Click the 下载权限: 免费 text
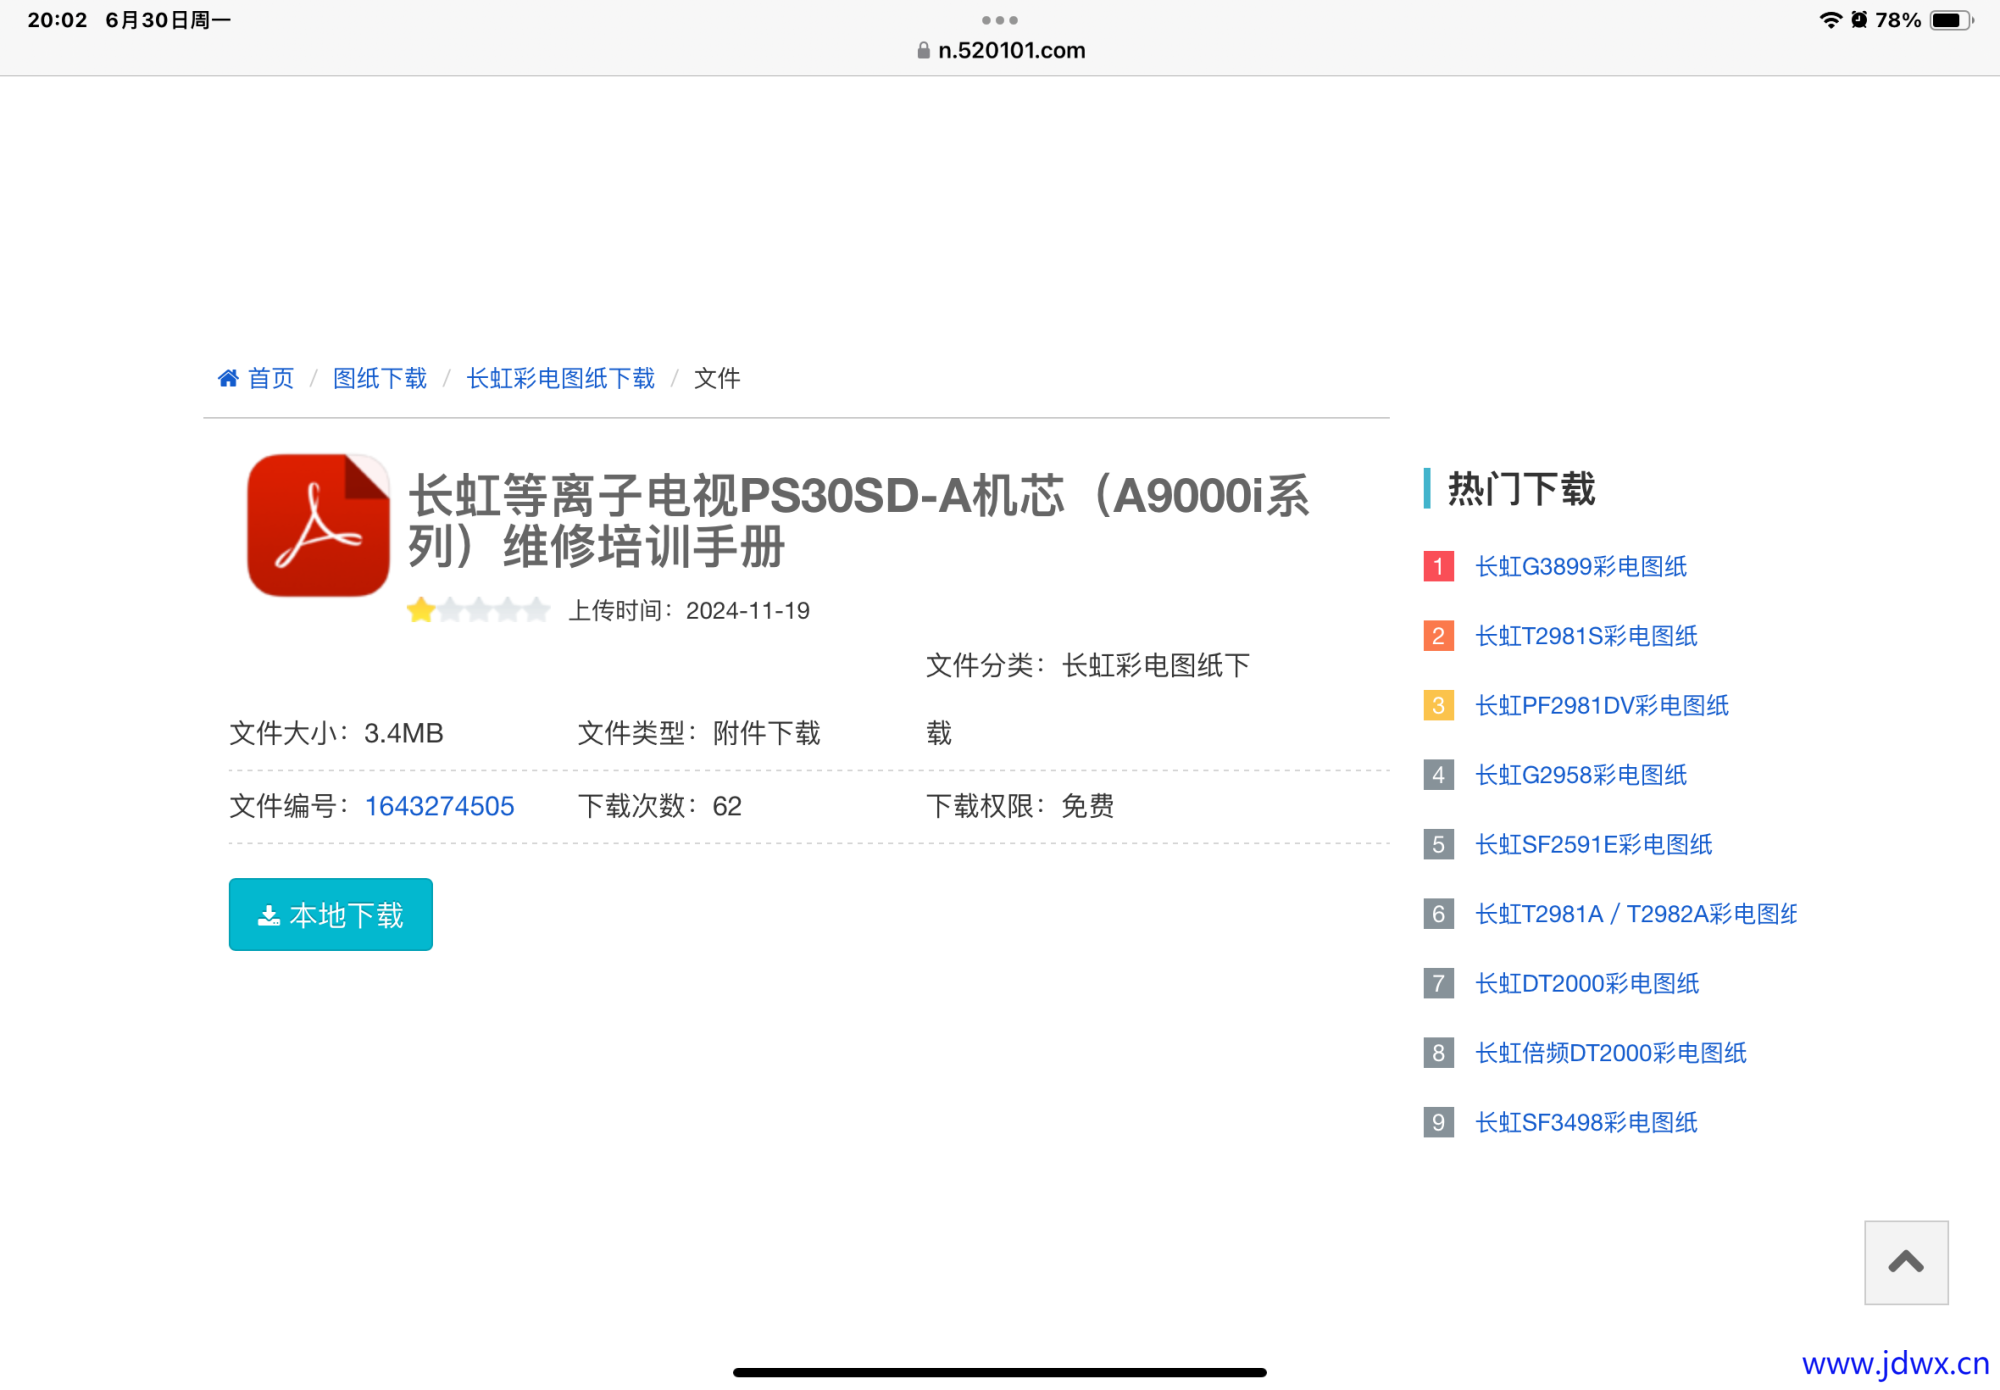Screen dimensions: 2000x1390 point(1020,806)
